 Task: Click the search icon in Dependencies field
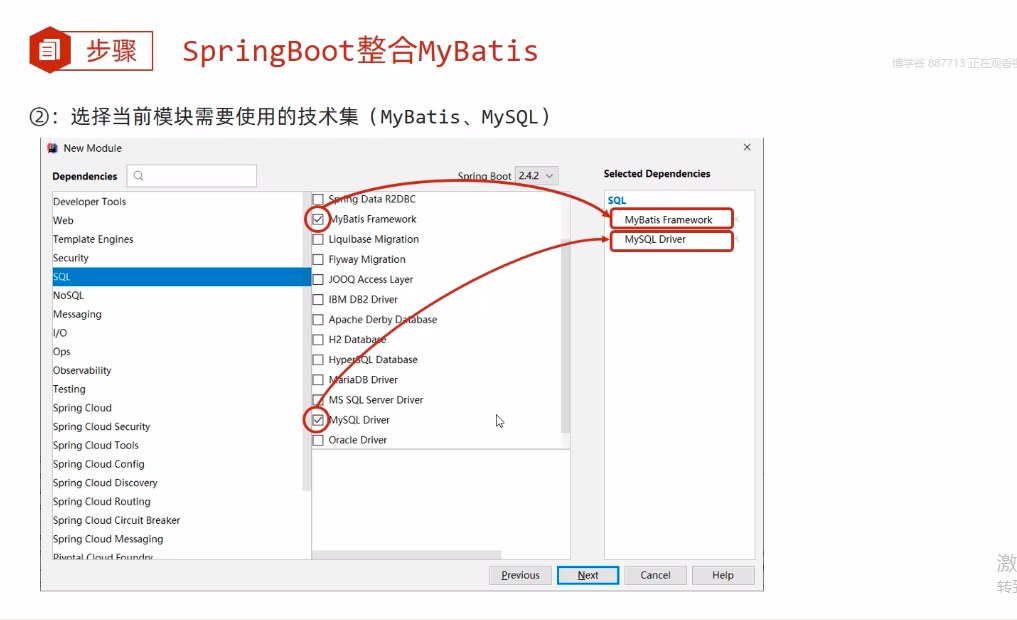click(x=138, y=176)
